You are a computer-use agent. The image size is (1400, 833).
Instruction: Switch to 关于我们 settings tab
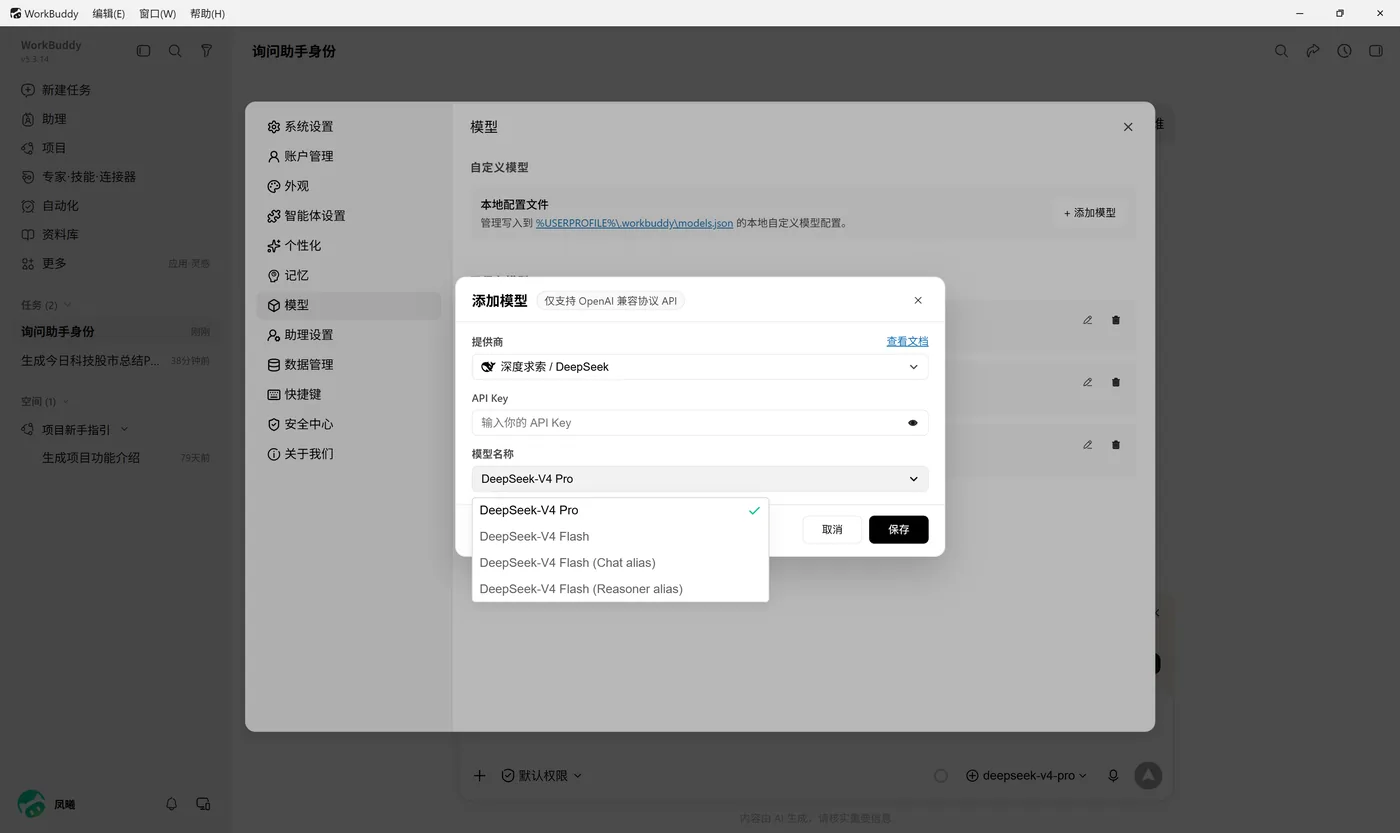(x=349, y=454)
